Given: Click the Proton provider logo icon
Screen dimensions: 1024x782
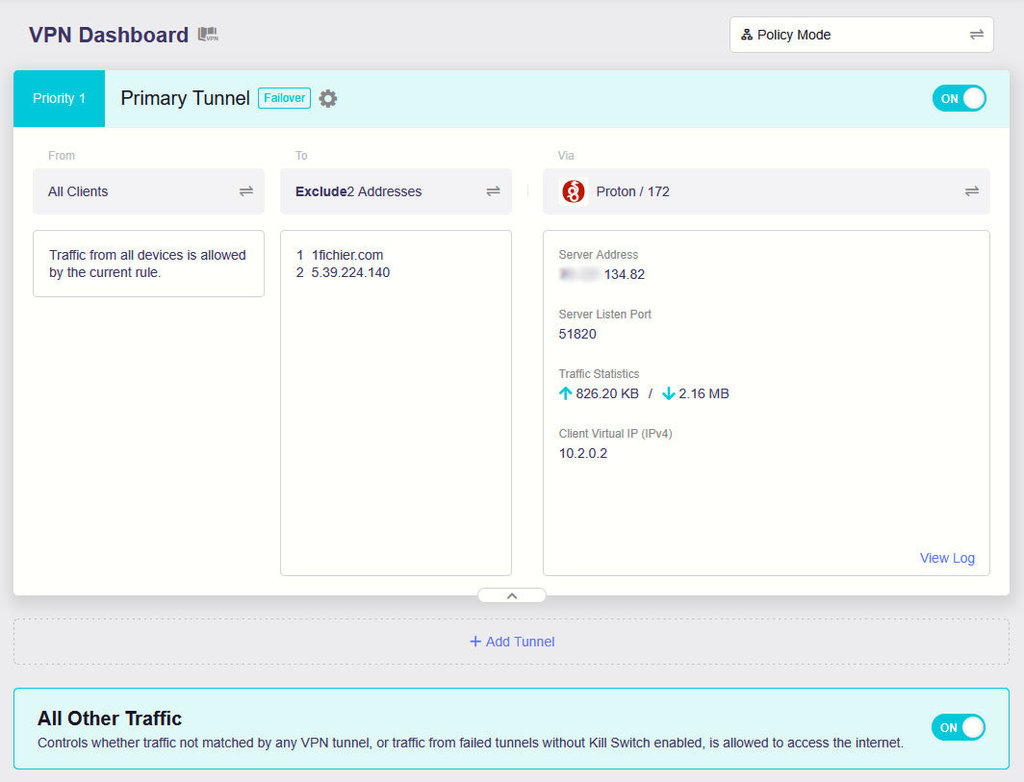Looking at the screenshot, I should click(x=573, y=191).
